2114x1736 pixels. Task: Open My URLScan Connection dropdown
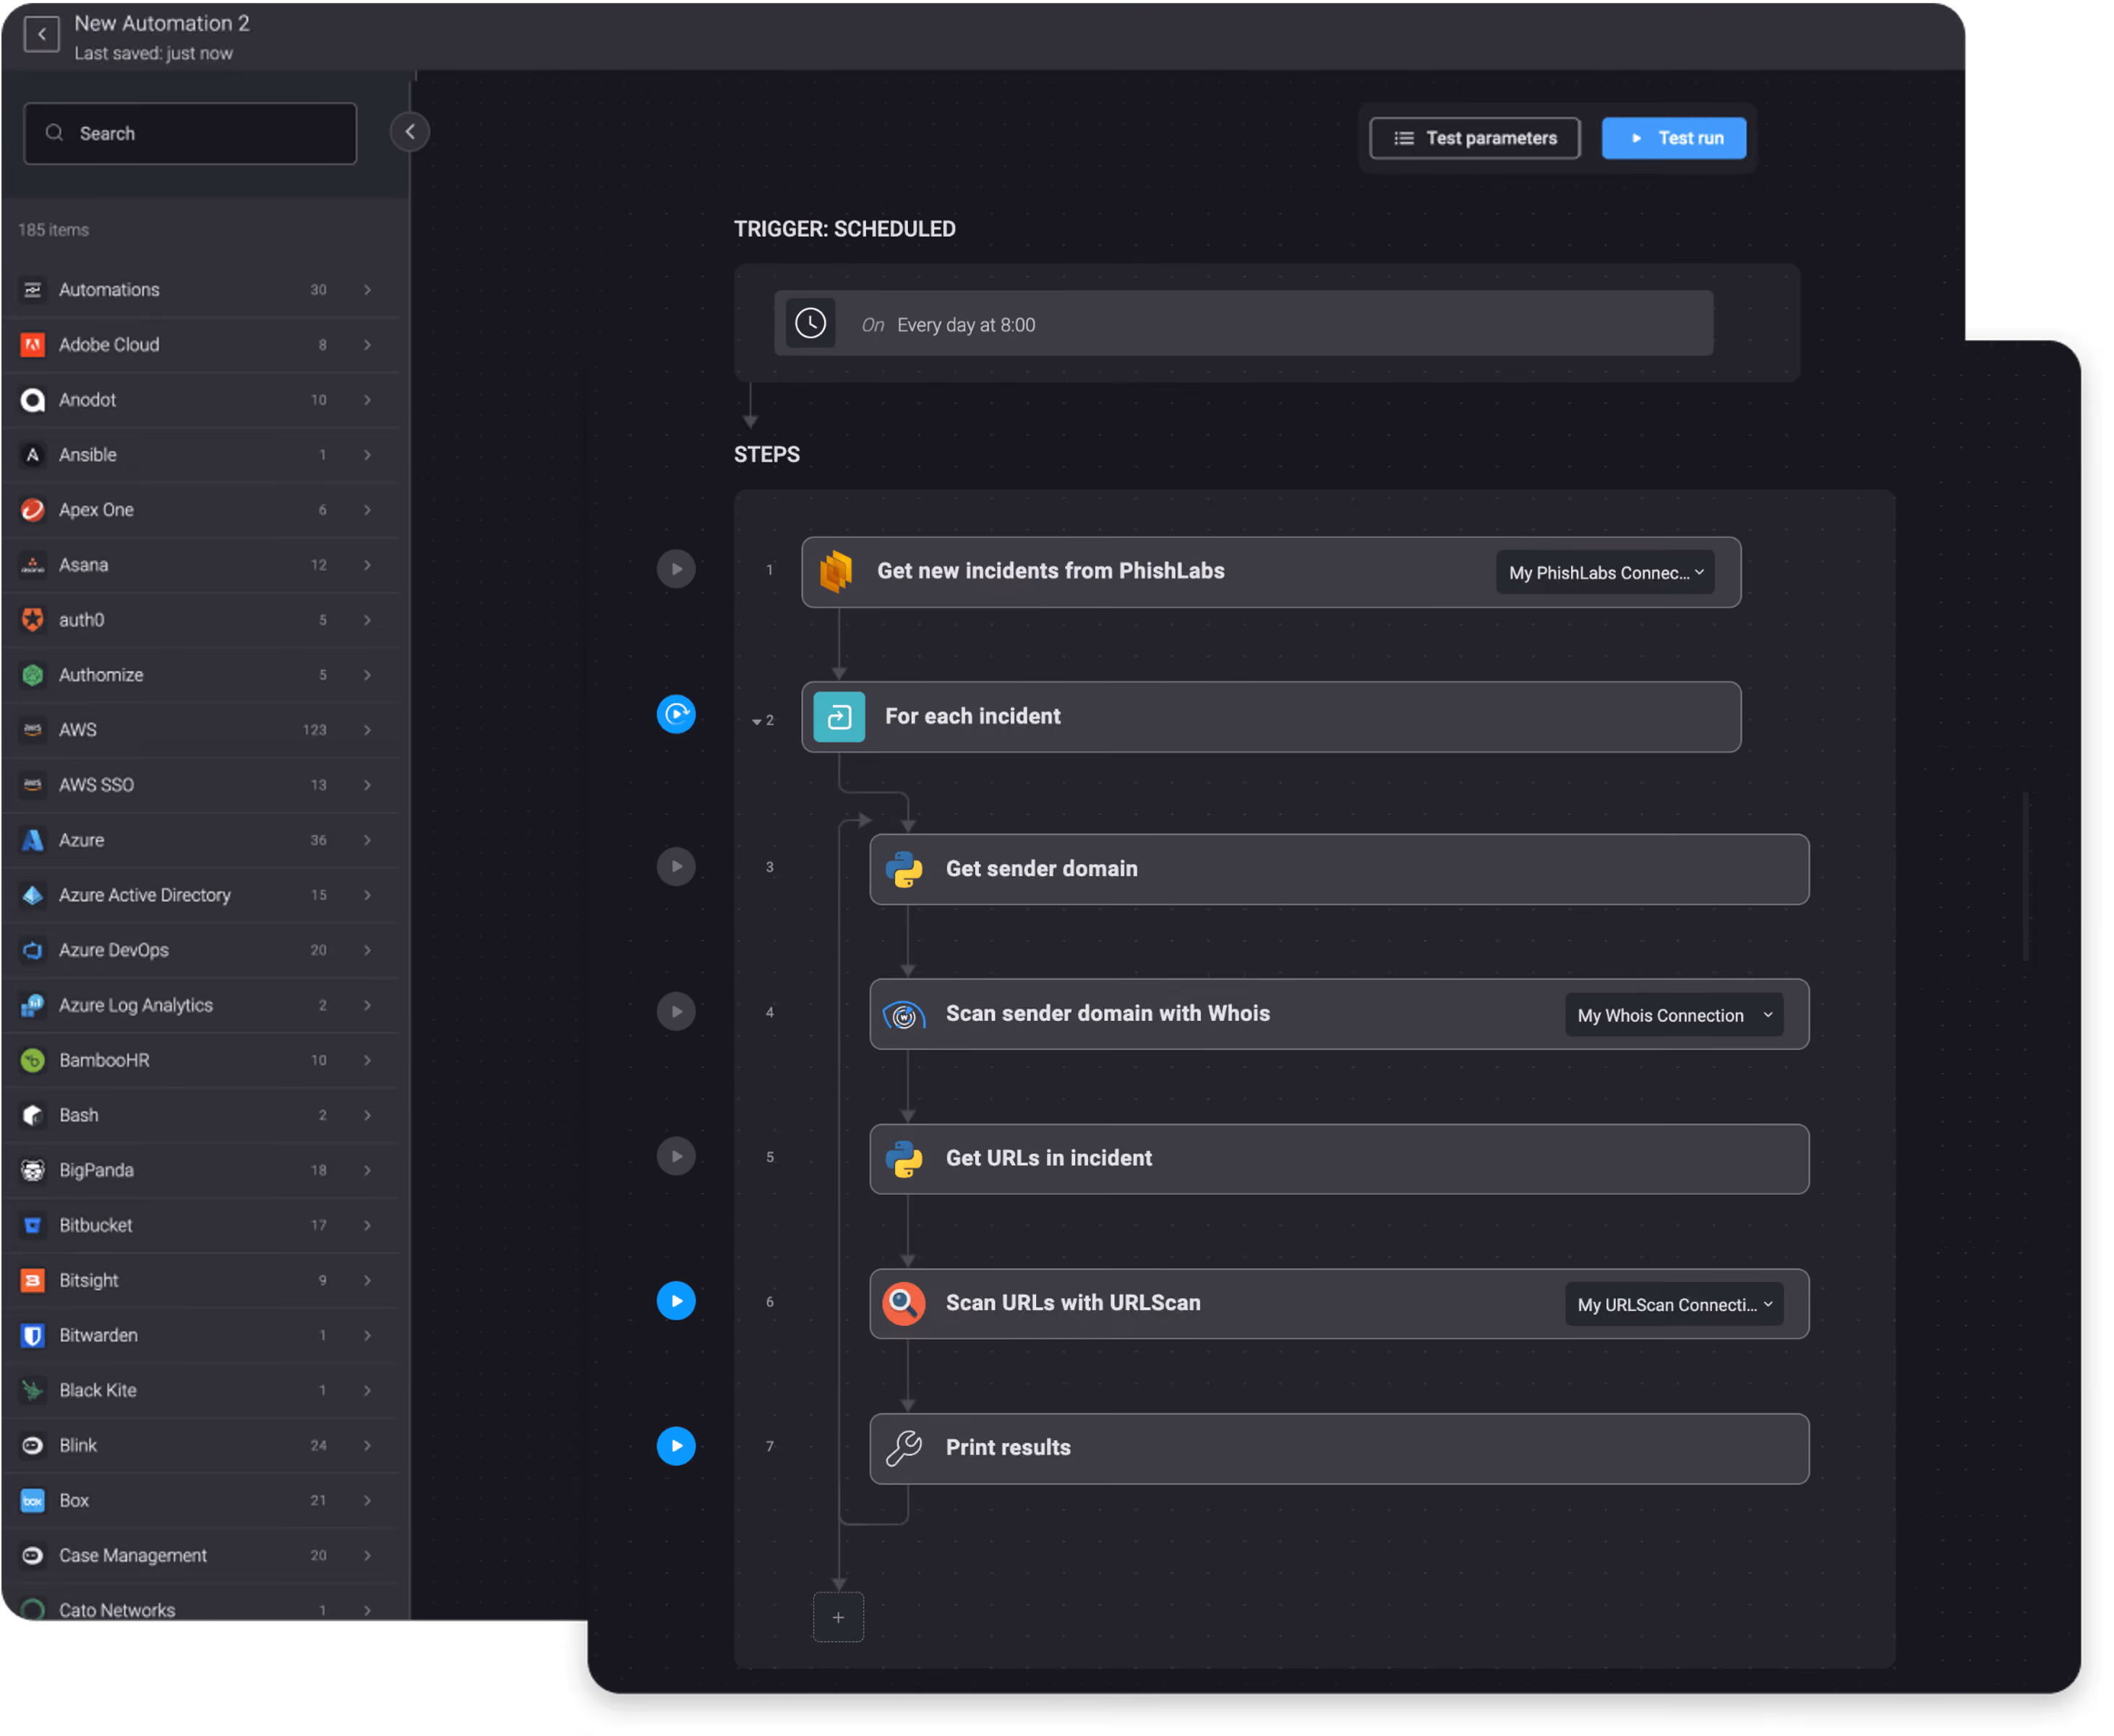pyautogui.click(x=1674, y=1304)
